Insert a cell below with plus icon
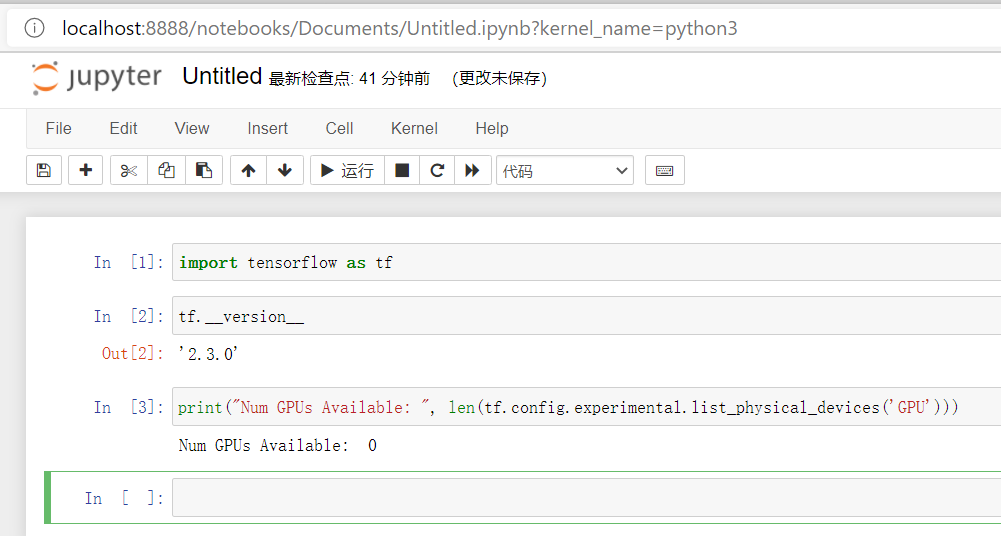 click(86, 170)
